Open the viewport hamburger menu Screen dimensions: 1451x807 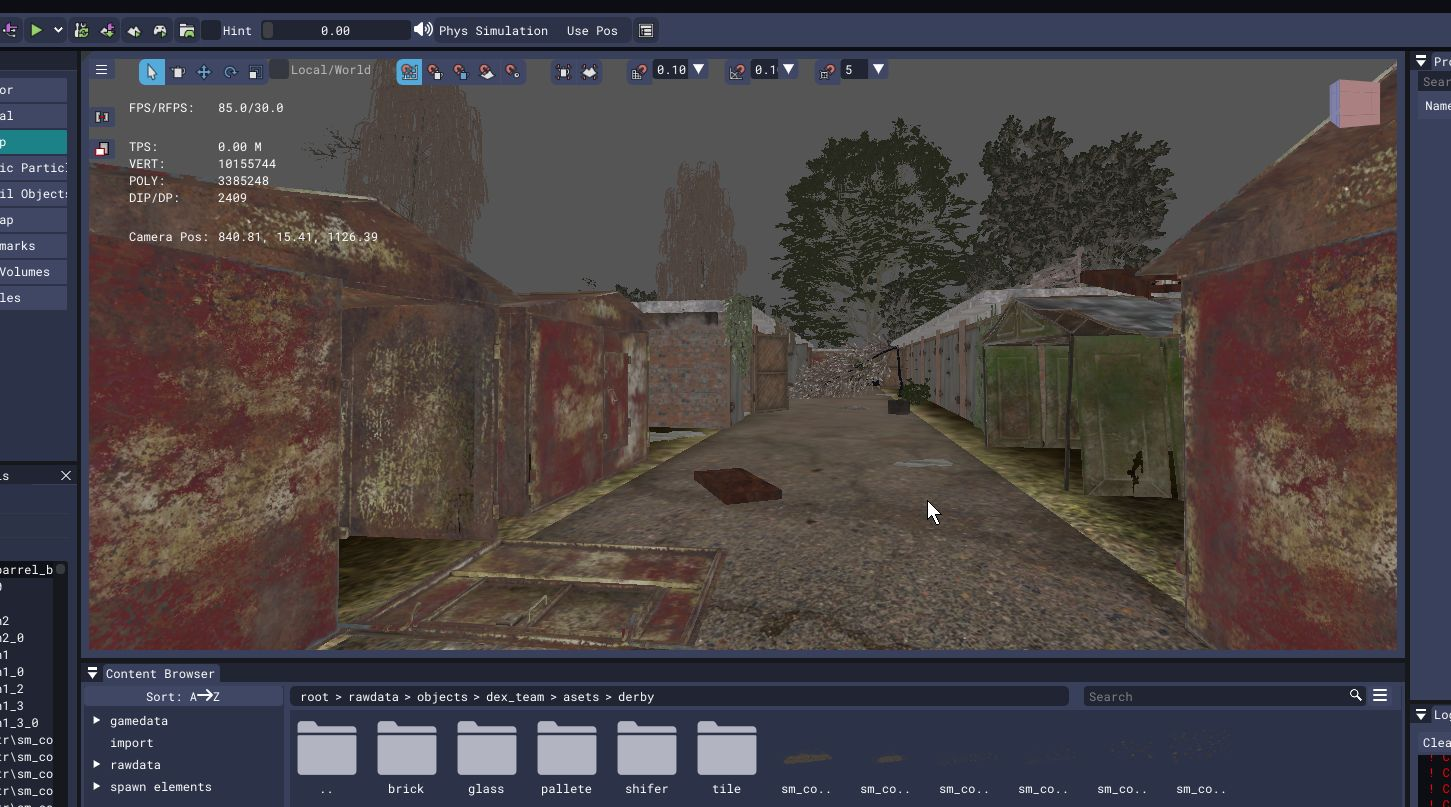[x=101, y=70]
